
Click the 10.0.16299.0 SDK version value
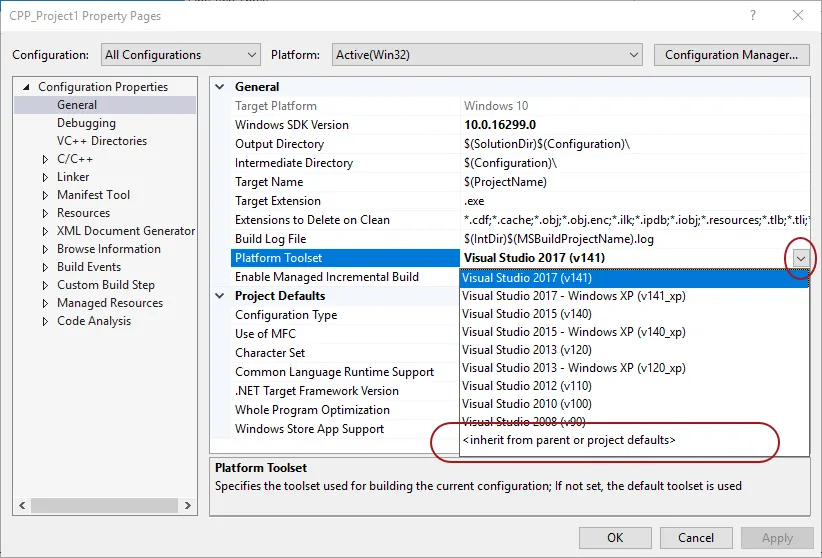pos(500,125)
